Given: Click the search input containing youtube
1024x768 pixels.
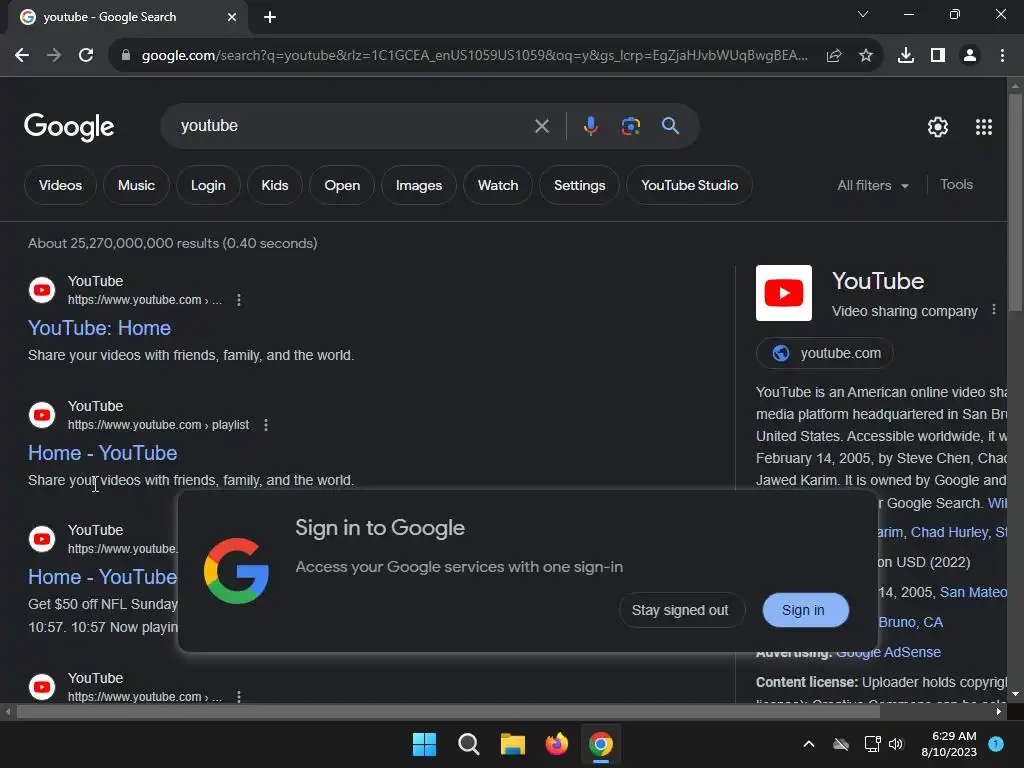Looking at the screenshot, I should (x=353, y=126).
